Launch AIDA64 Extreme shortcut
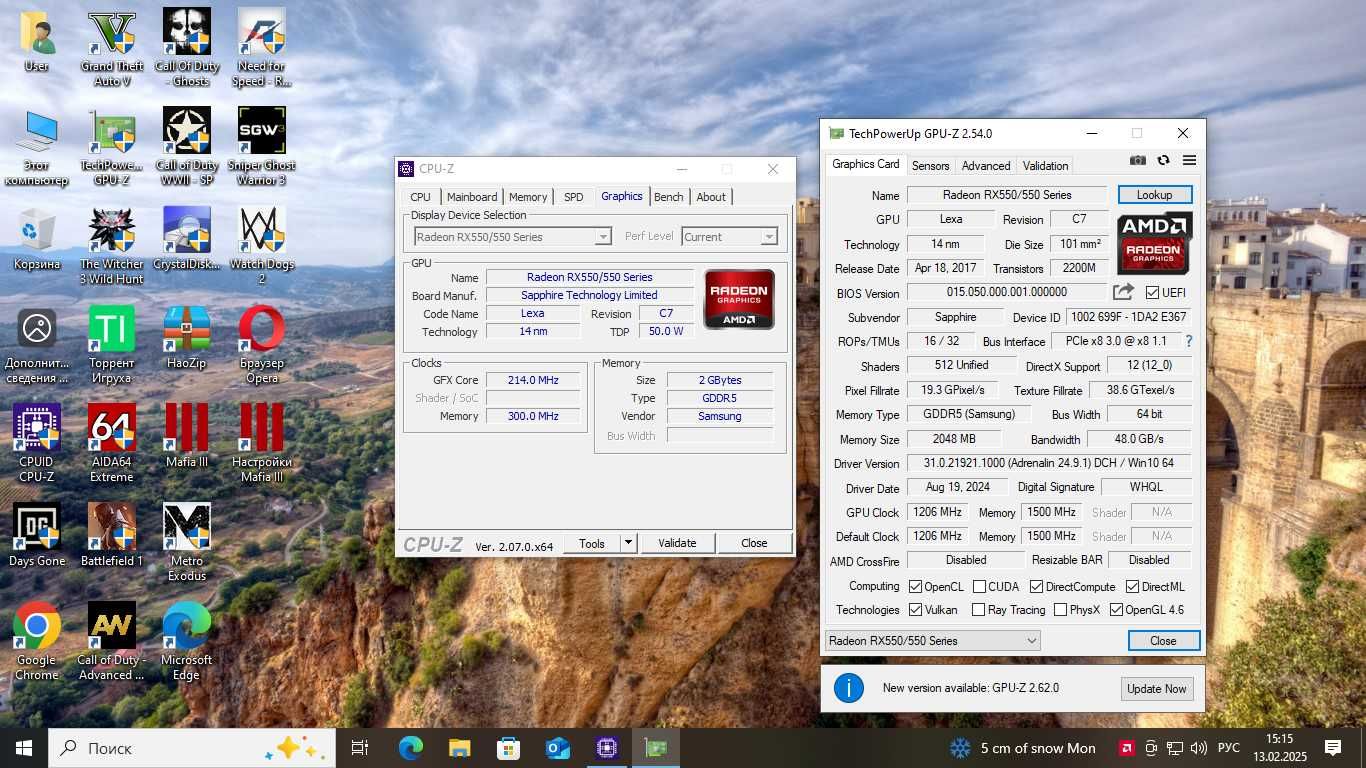The image size is (1366, 768). click(x=112, y=443)
